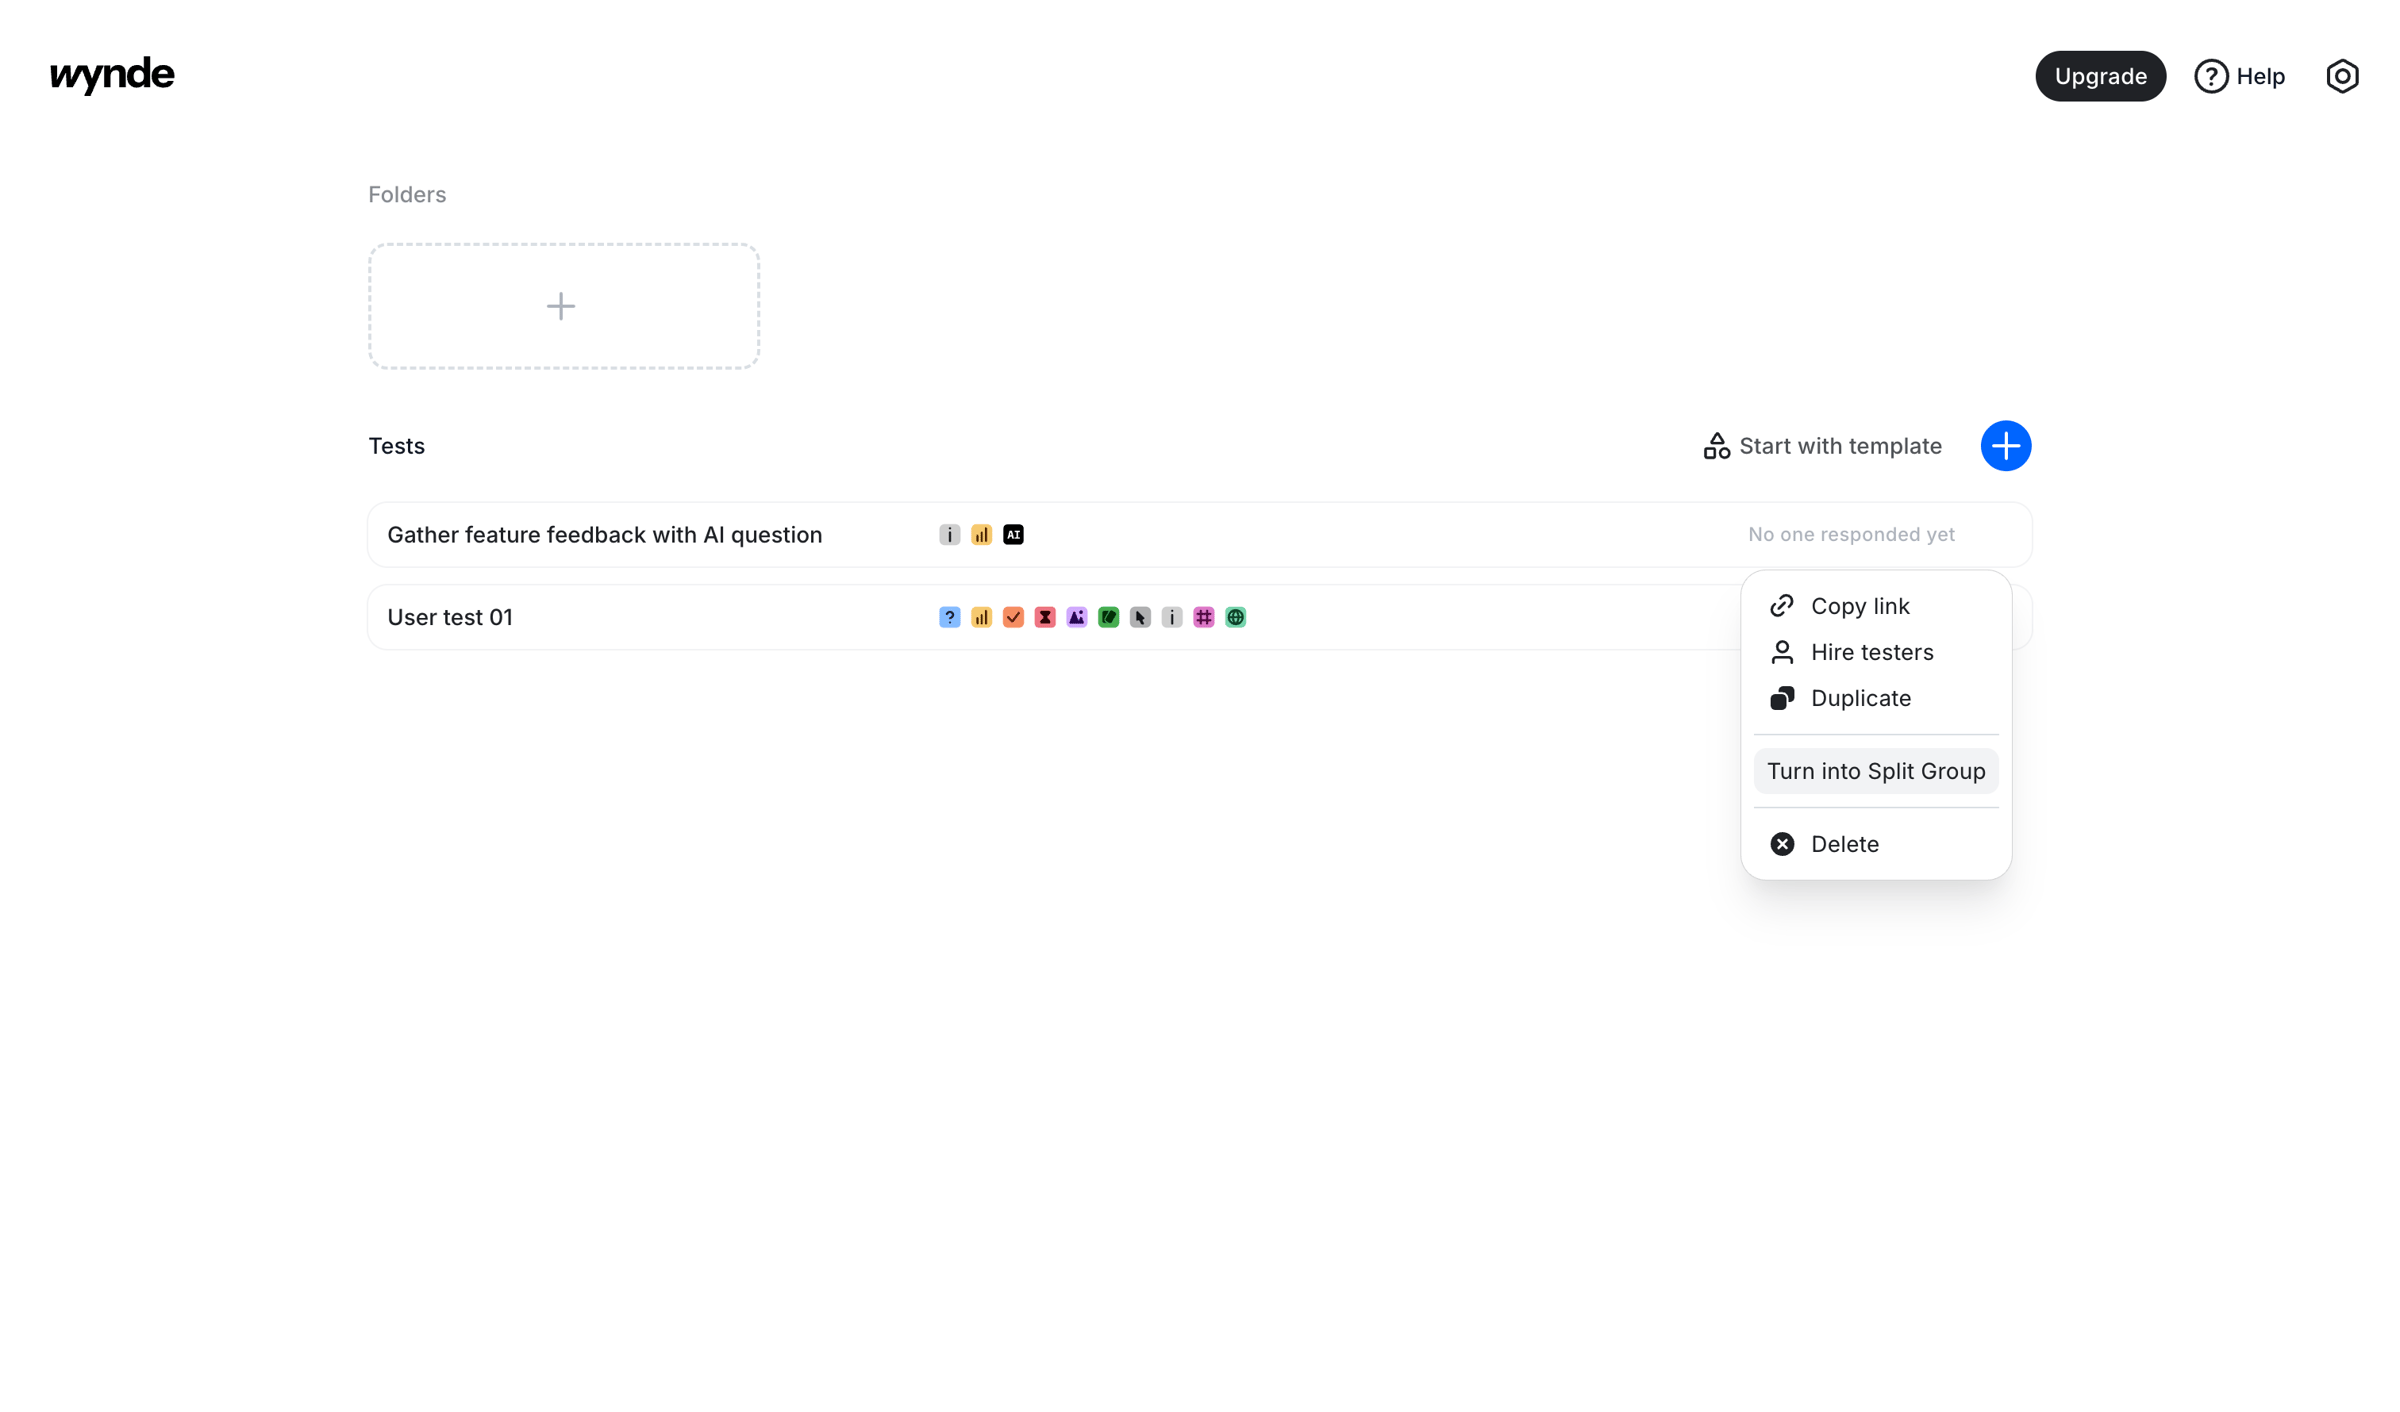Add a new folder via dashed box
Screen dimensions: 2400x1412
563,306
